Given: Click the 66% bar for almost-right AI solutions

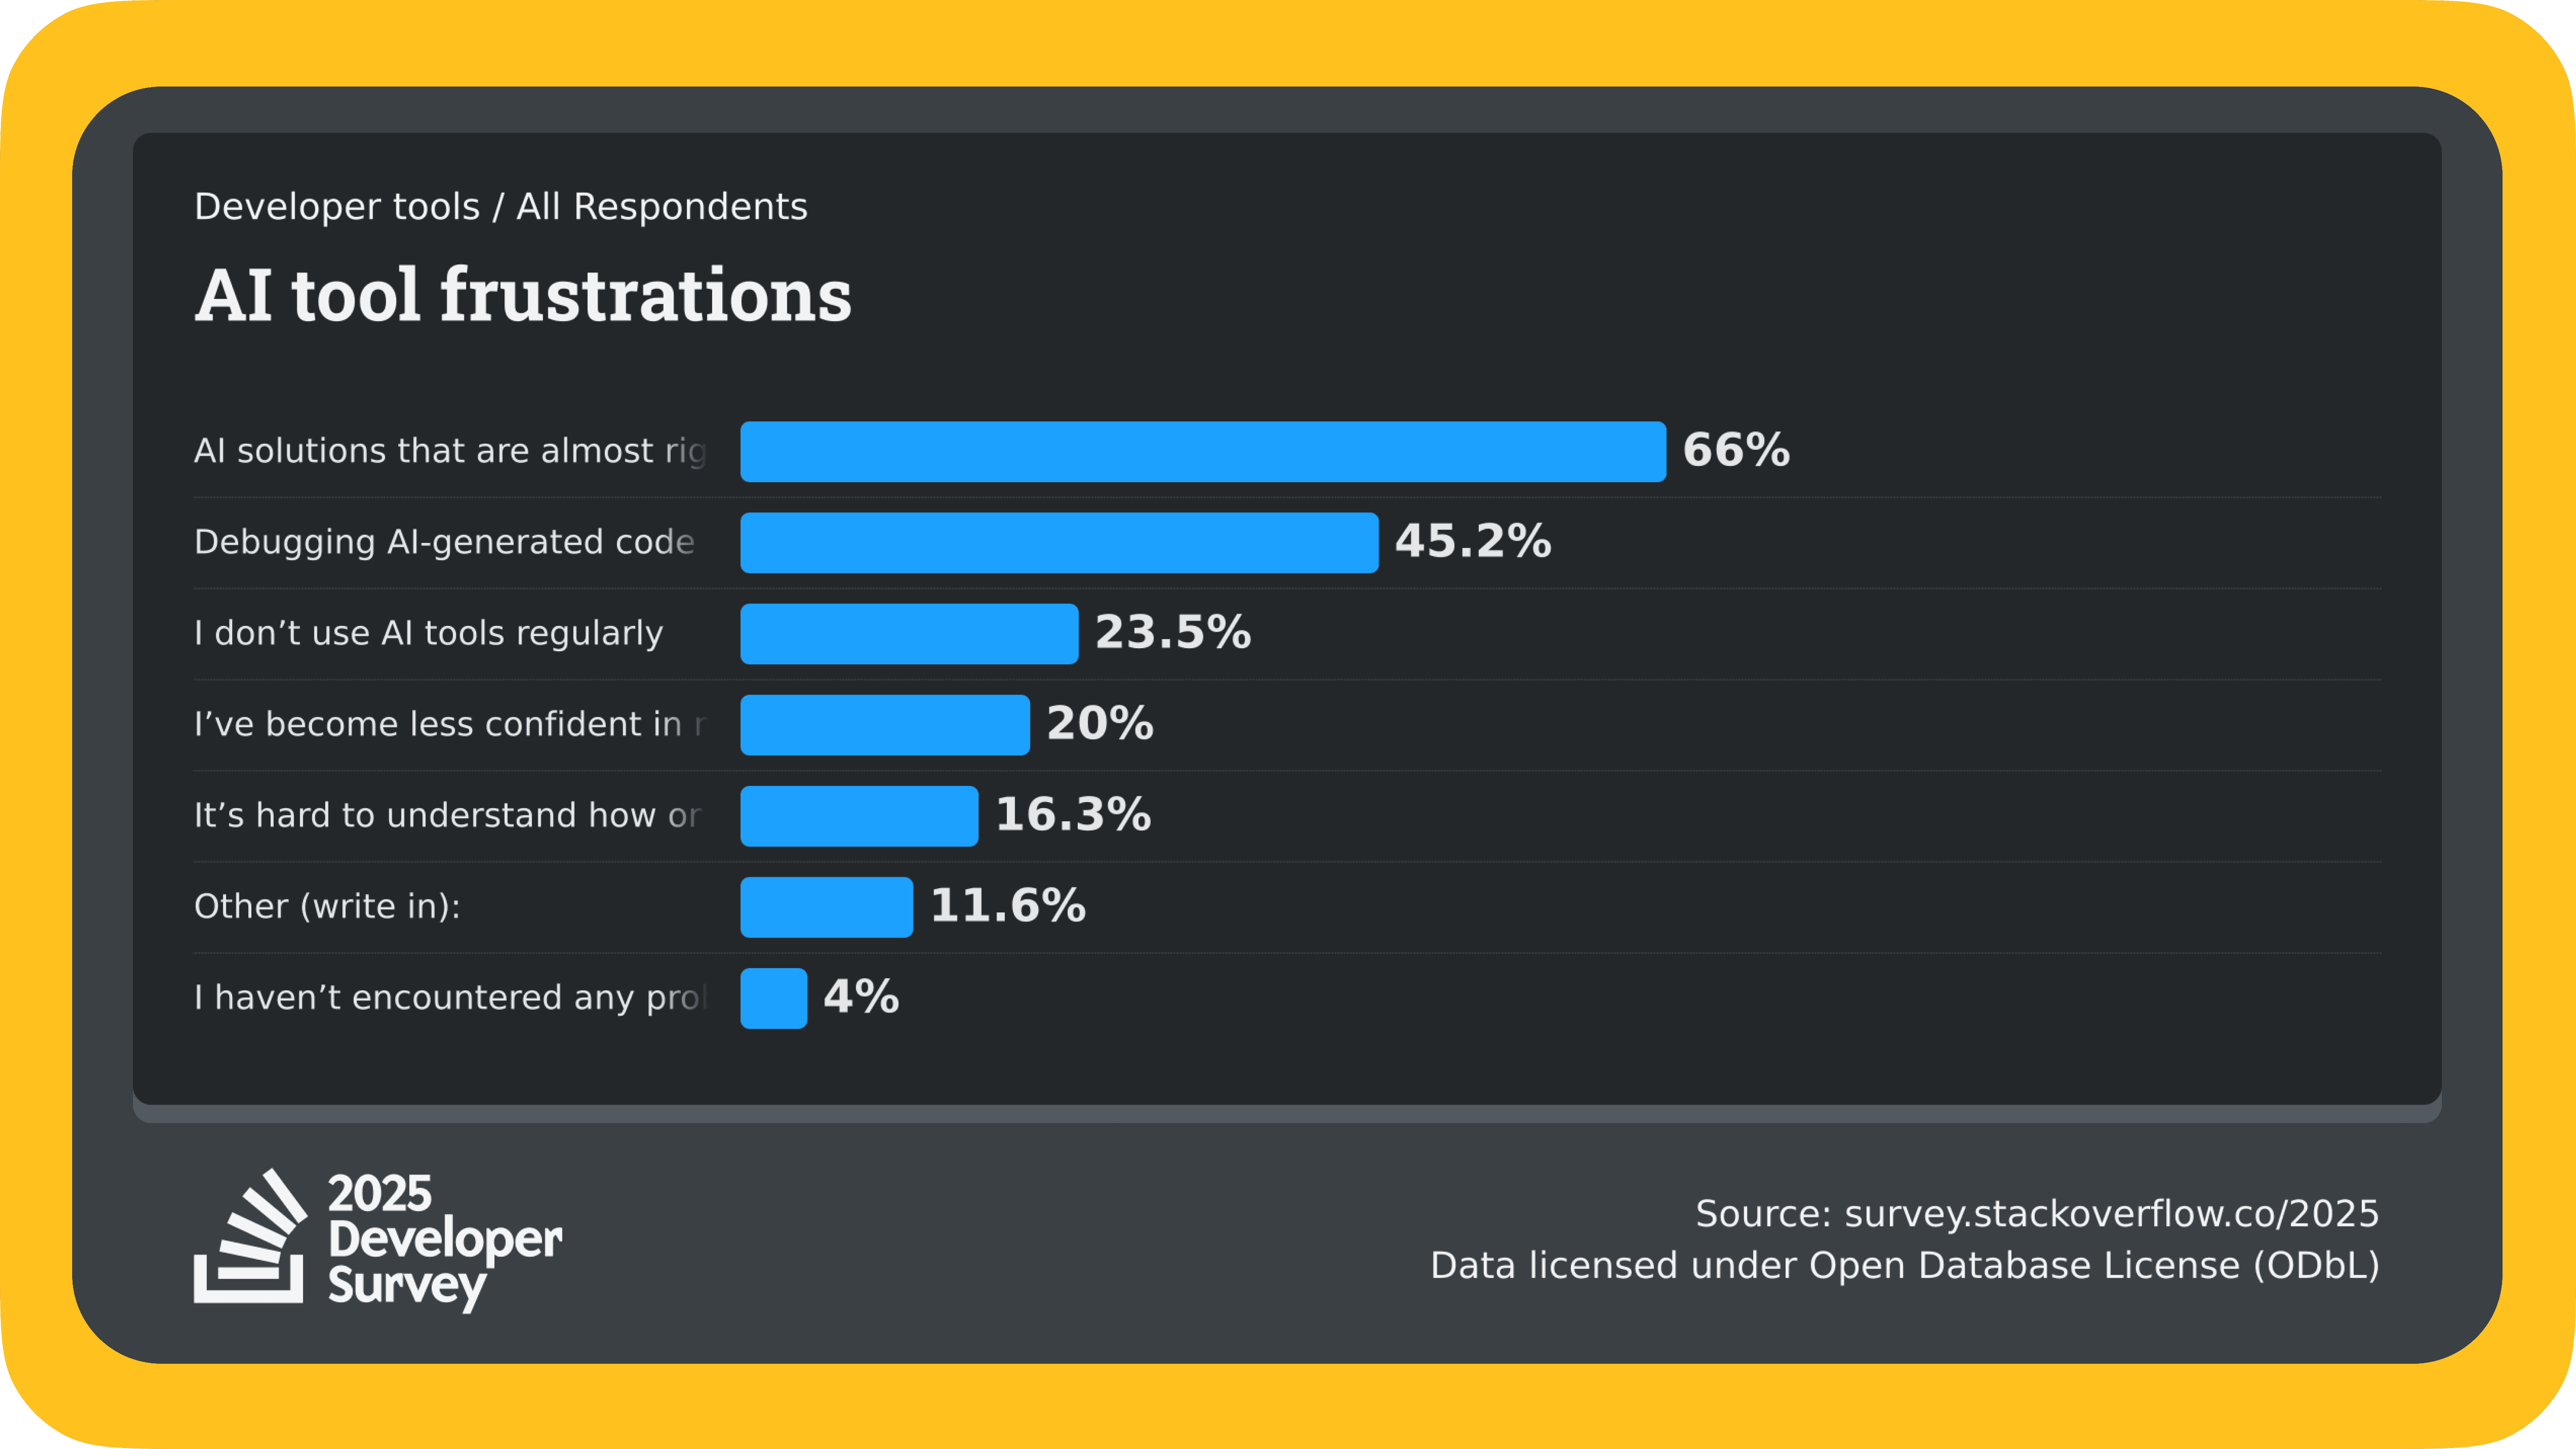Looking at the screenshot, I should coord(1203,452).
